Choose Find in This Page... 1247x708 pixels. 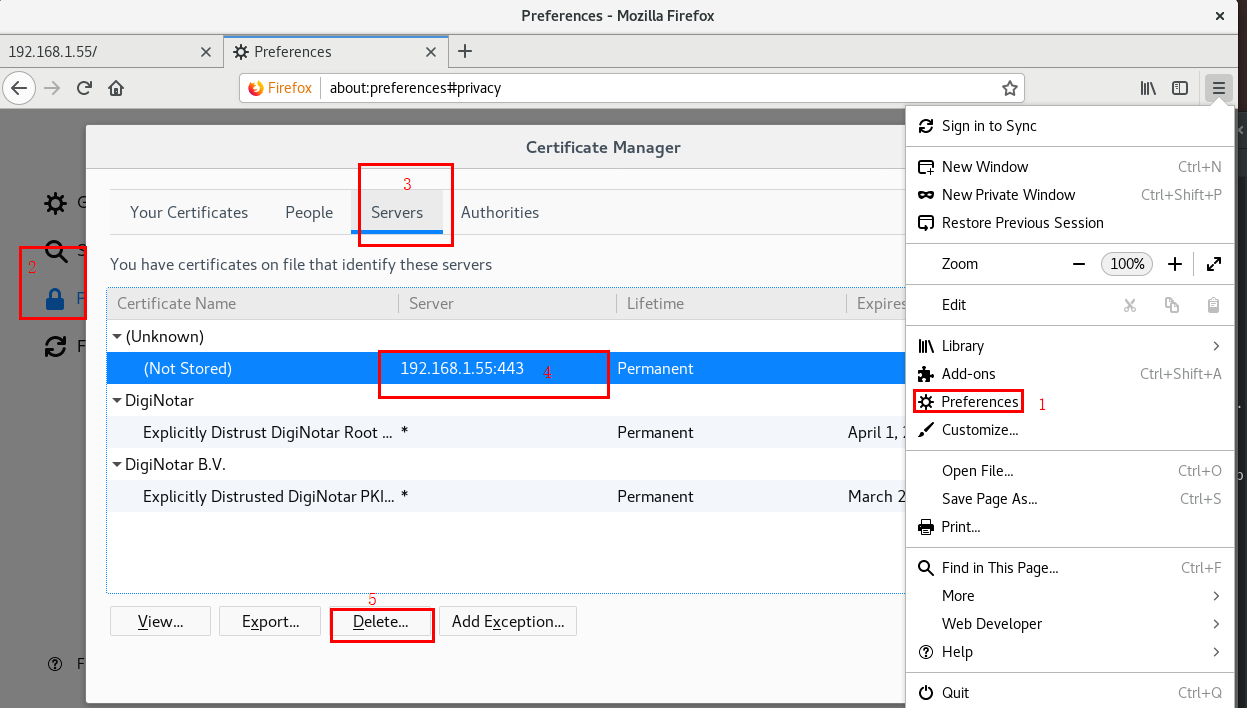pyautogui.click(x=1069, y=568)
